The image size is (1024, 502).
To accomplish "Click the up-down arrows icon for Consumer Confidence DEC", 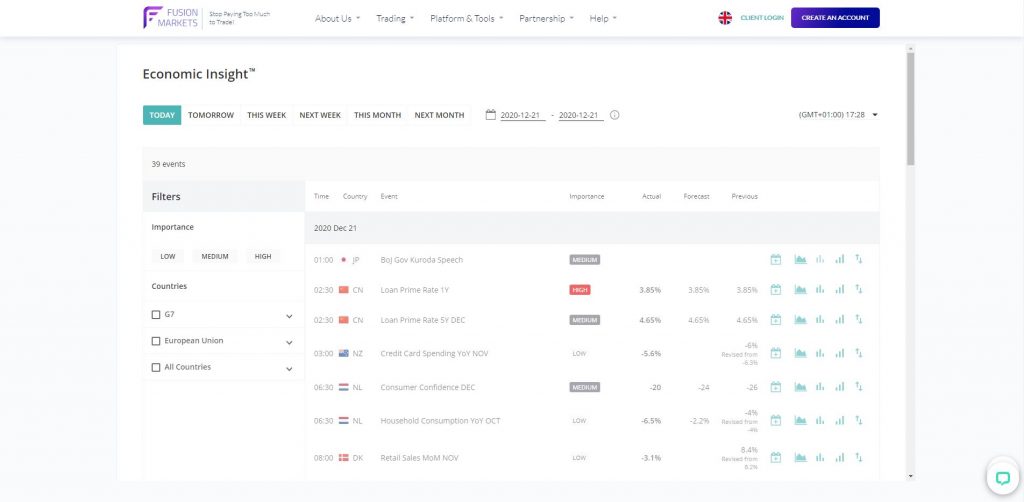I will pyautogui.click(x=858, y=386).
